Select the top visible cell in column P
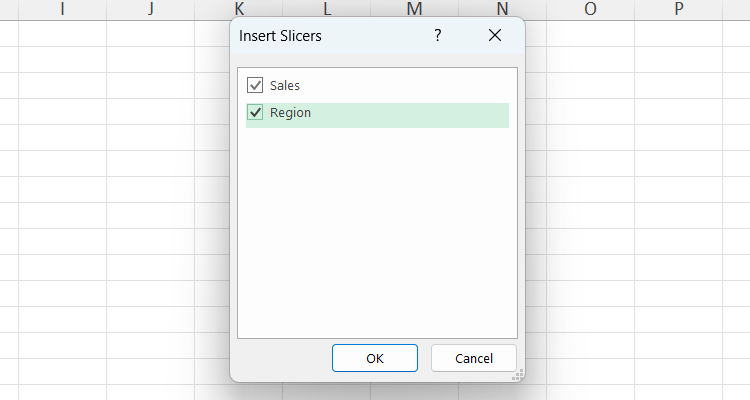Image resolution: width=750 pixels, height=400 pixels. point(678,33)
